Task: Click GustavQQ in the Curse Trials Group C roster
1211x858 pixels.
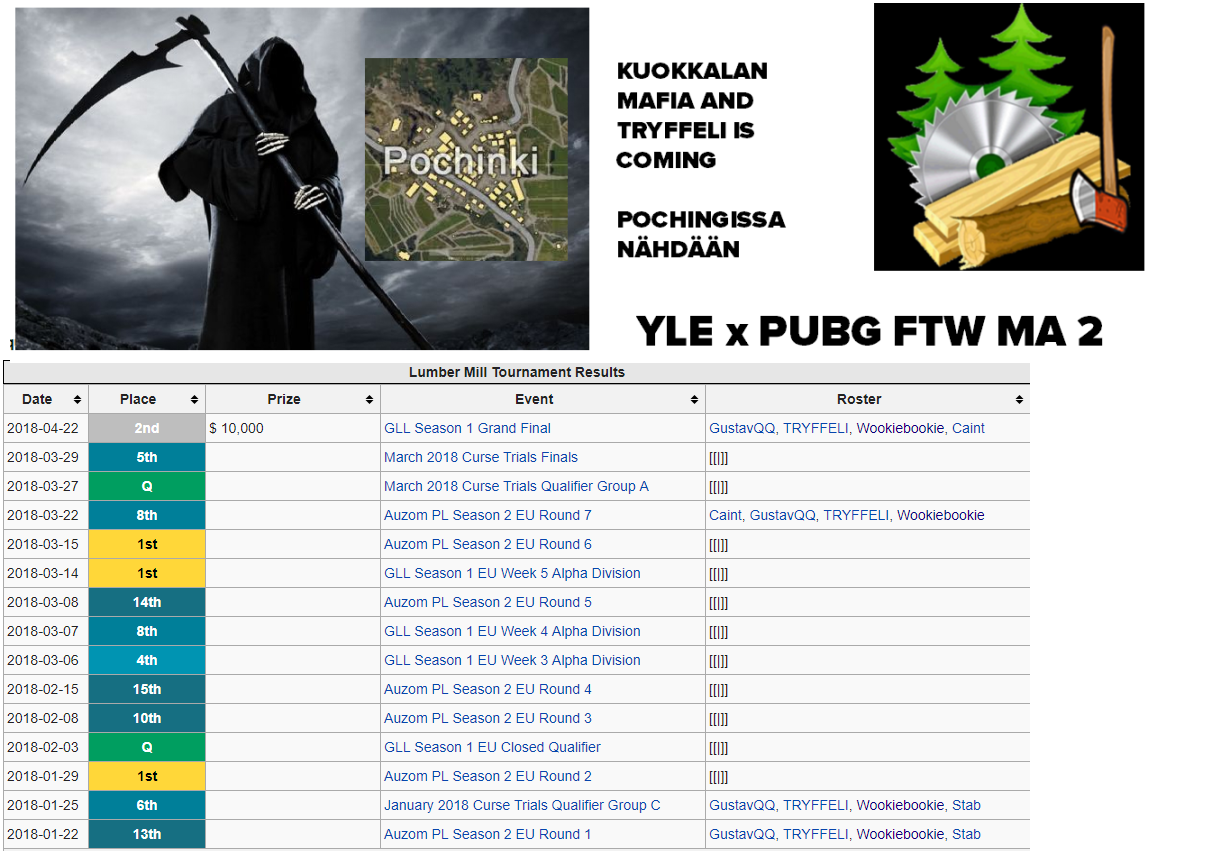Action: click(x=741, y=805)
